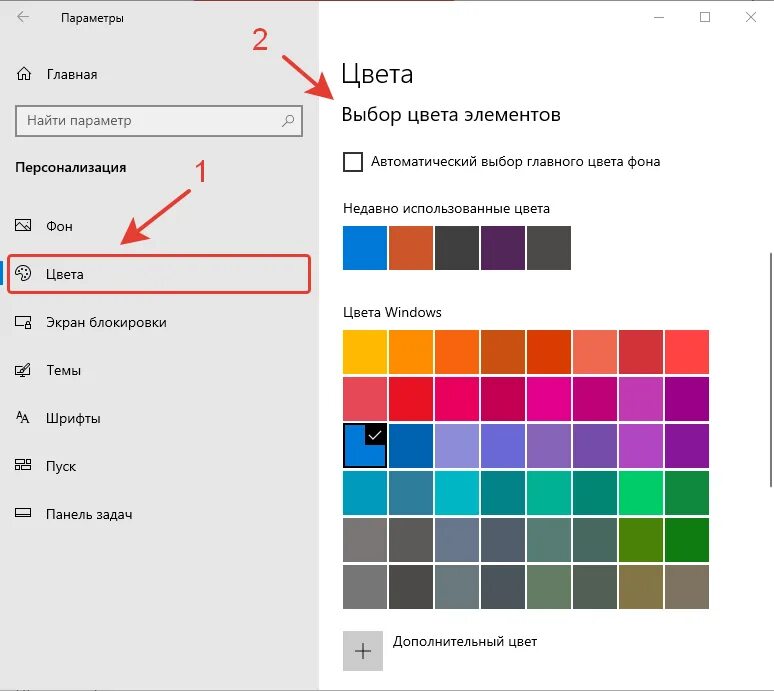Click the plus button for Дополнительный цвет

coord(363,651)
